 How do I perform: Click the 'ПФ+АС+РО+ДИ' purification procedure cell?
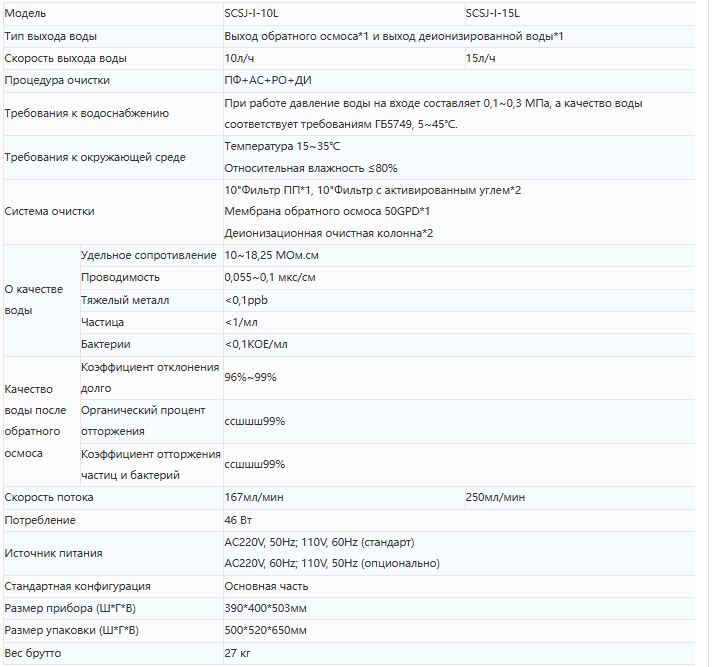267,80
